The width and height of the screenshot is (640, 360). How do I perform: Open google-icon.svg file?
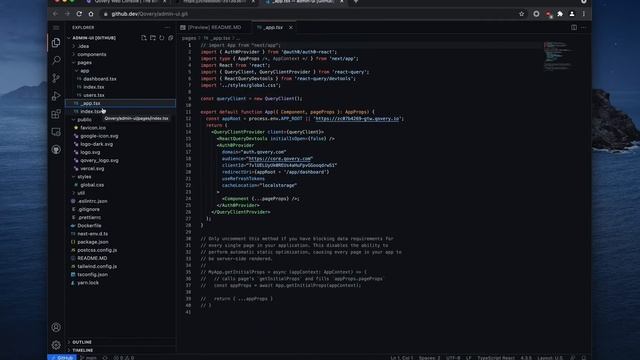99,136
